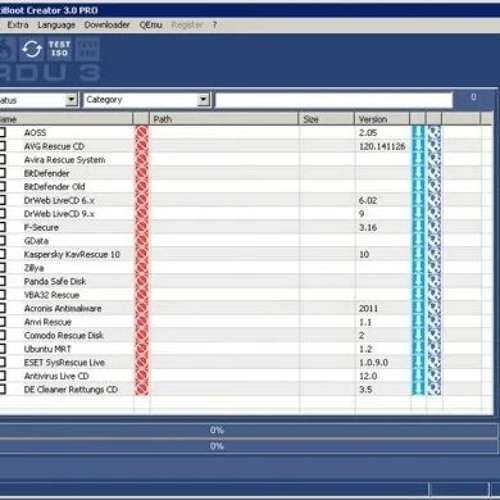Open the Language menu
Screen dimensions: 500x500
click(56, 25)
